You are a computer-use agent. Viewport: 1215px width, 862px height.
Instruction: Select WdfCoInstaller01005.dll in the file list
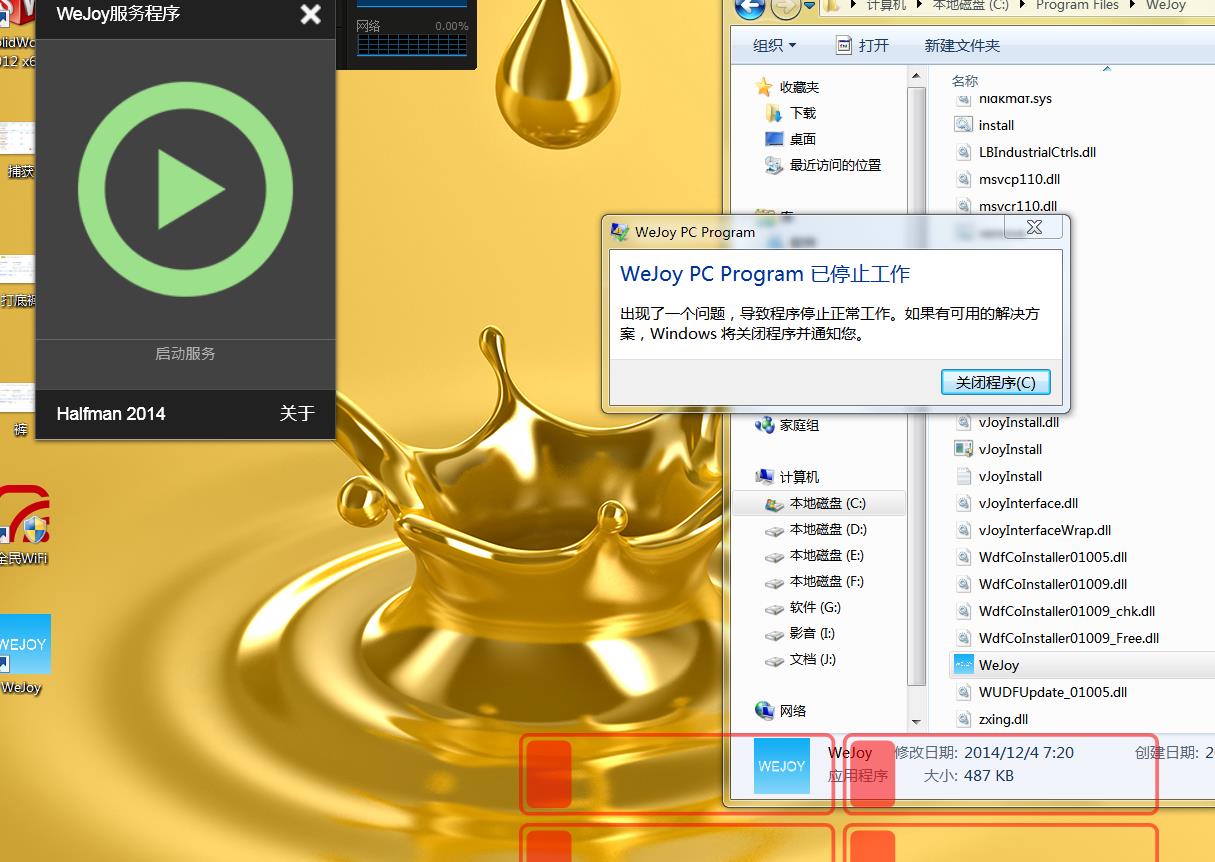pyautogui.click(x=1041, y=557)
